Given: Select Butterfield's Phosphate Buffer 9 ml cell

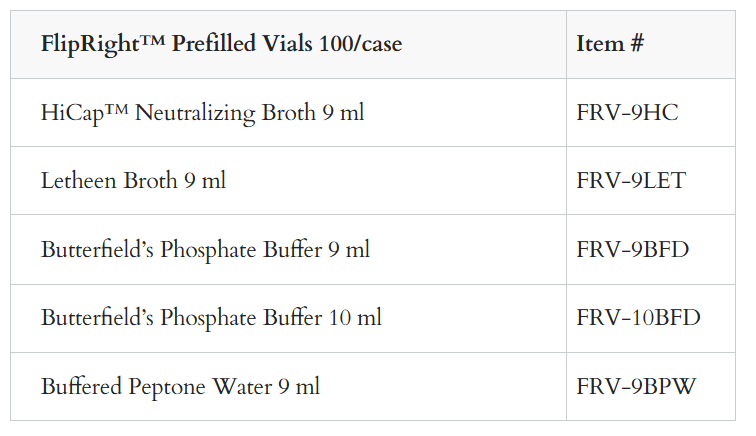Looking at the screenshot, I should pos(288,250).
